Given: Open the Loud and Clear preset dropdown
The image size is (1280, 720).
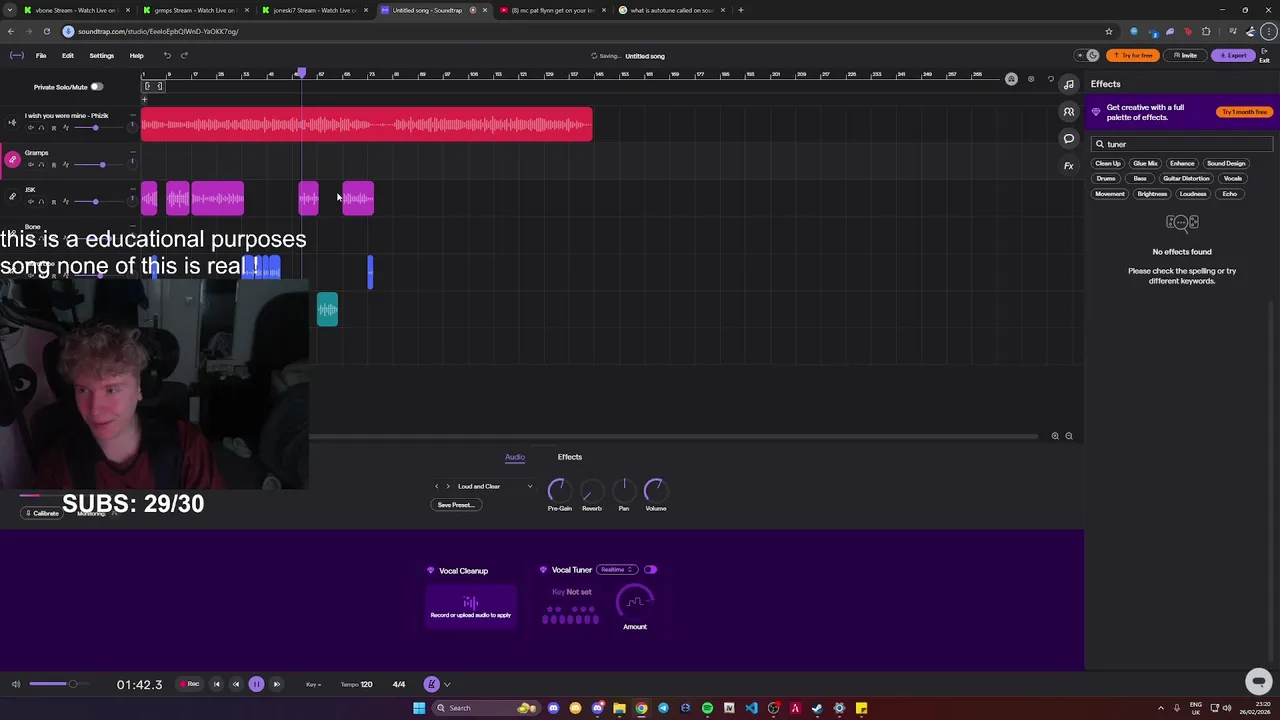Looking at the screenshot, I should coord(495,486).
